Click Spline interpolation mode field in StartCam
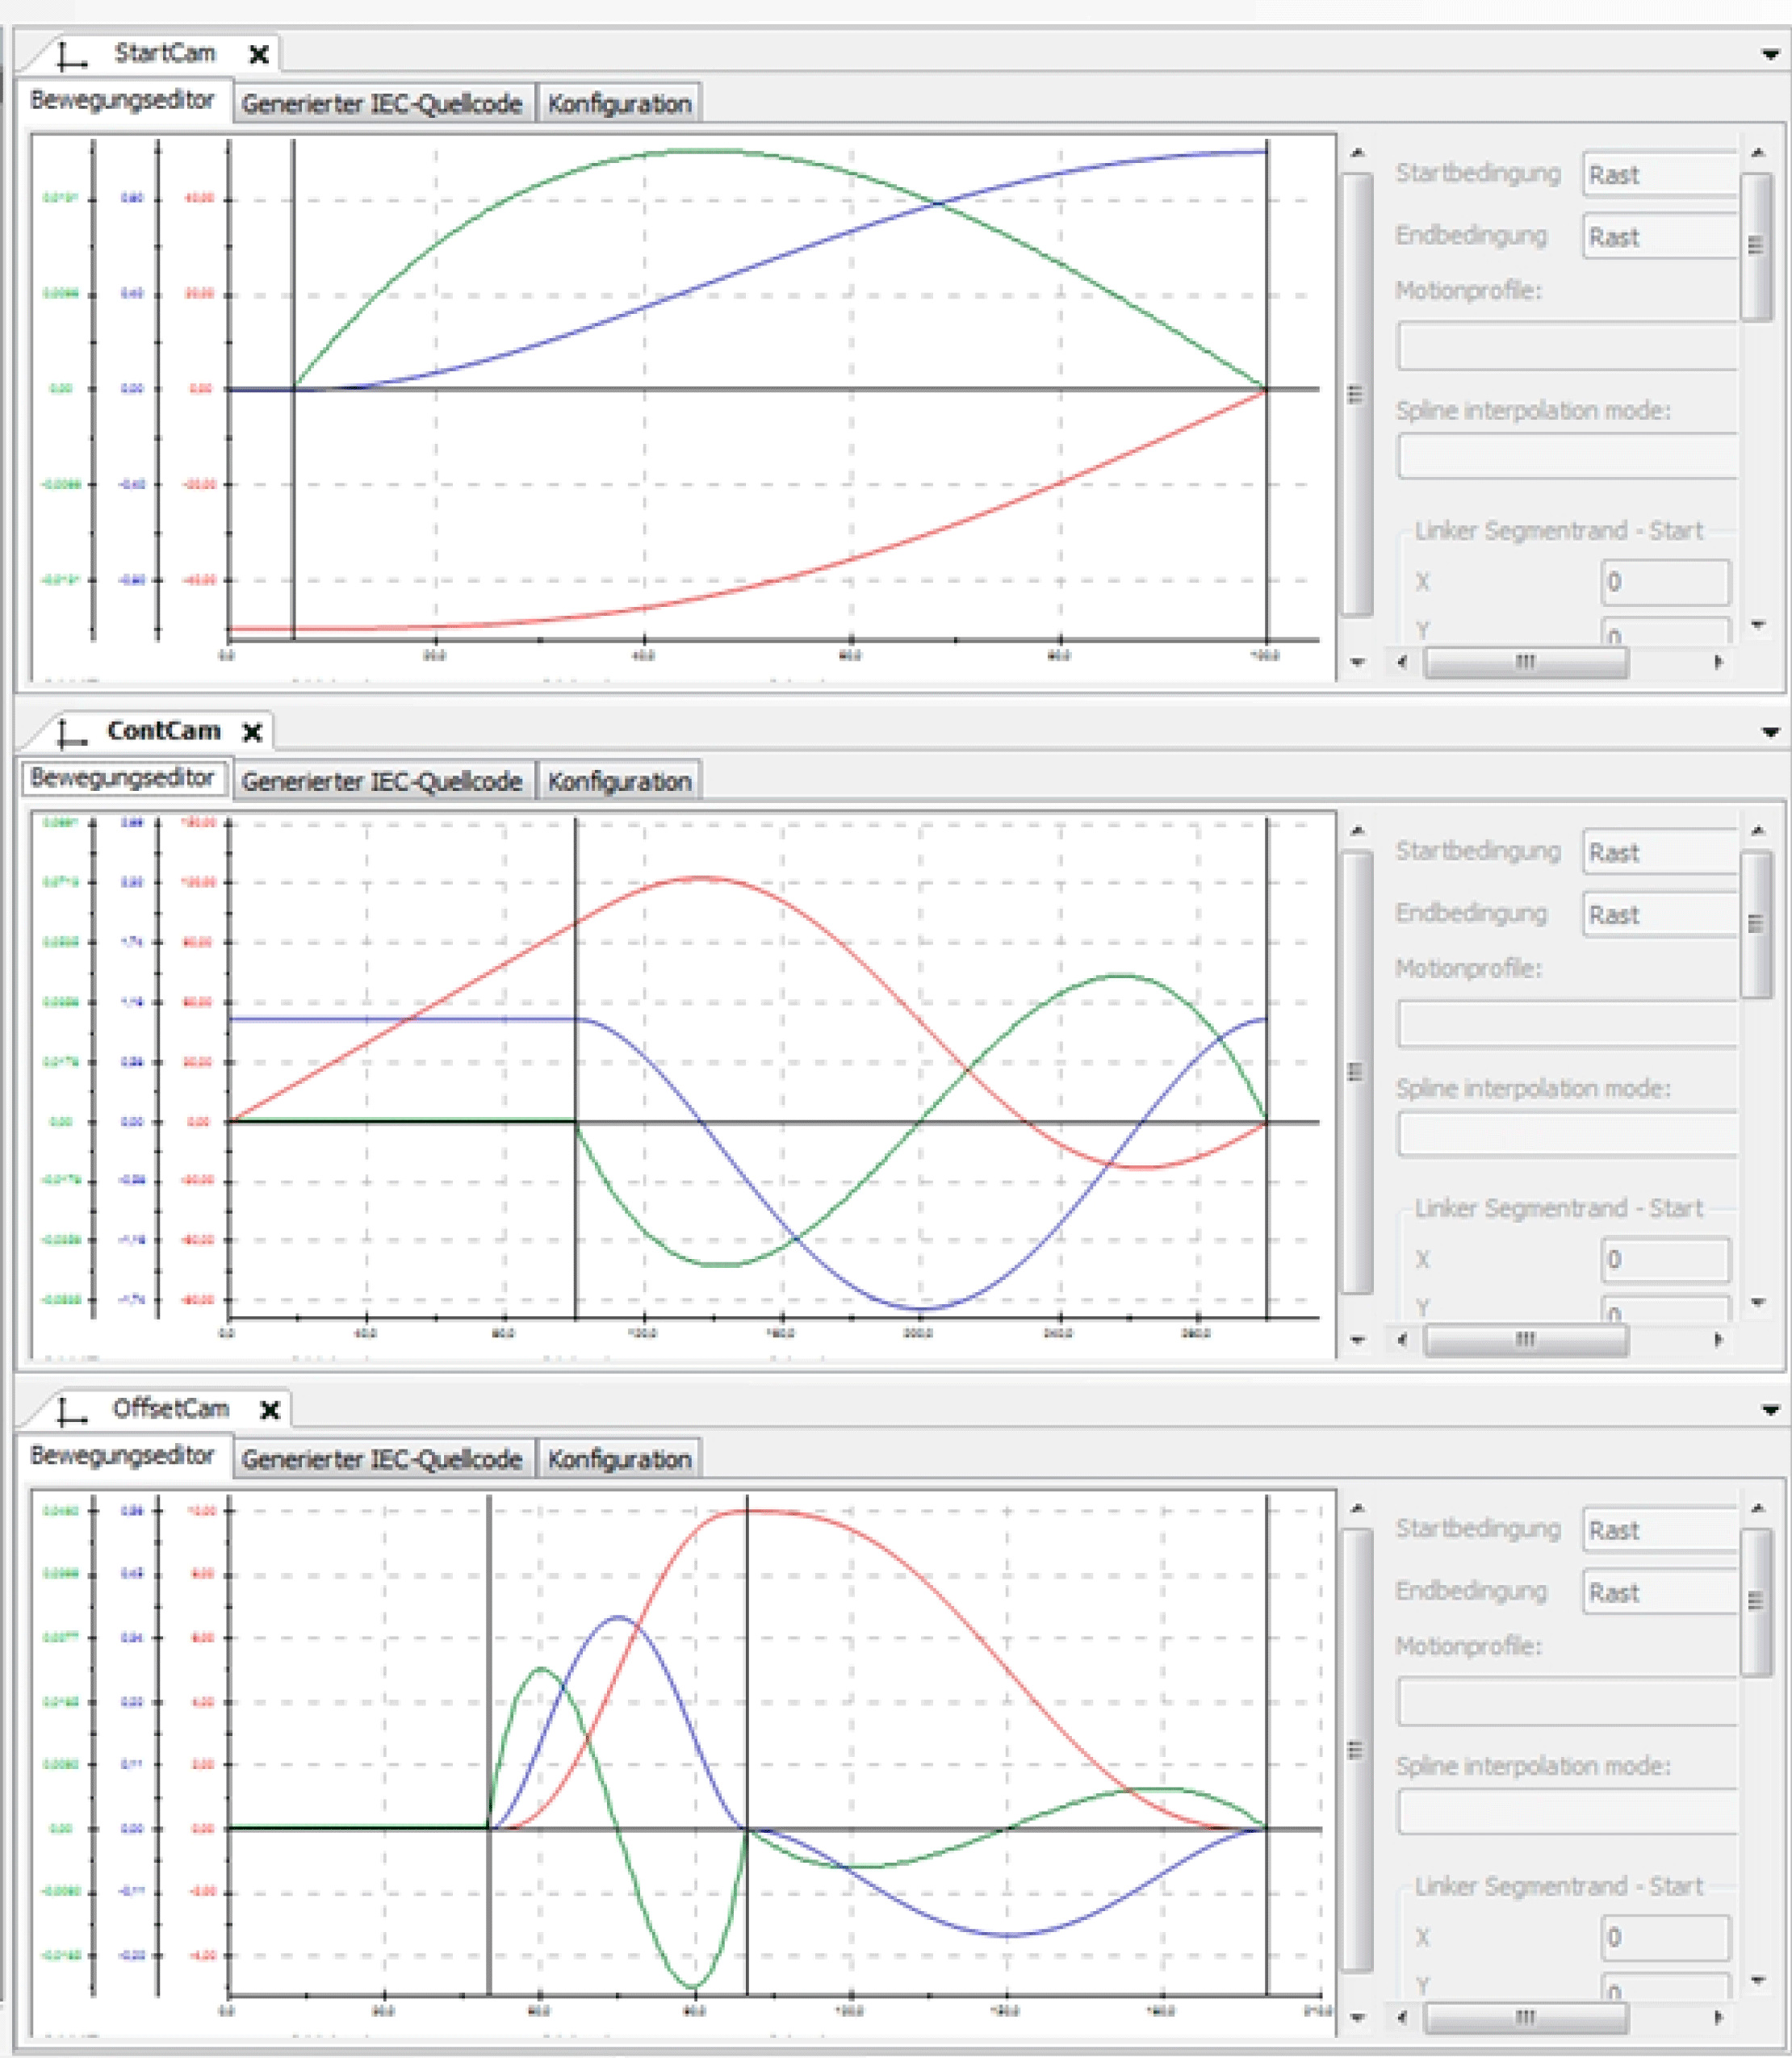Image resolution: width=1792 pixels, height=2058 pixels. pos(1566,457)
